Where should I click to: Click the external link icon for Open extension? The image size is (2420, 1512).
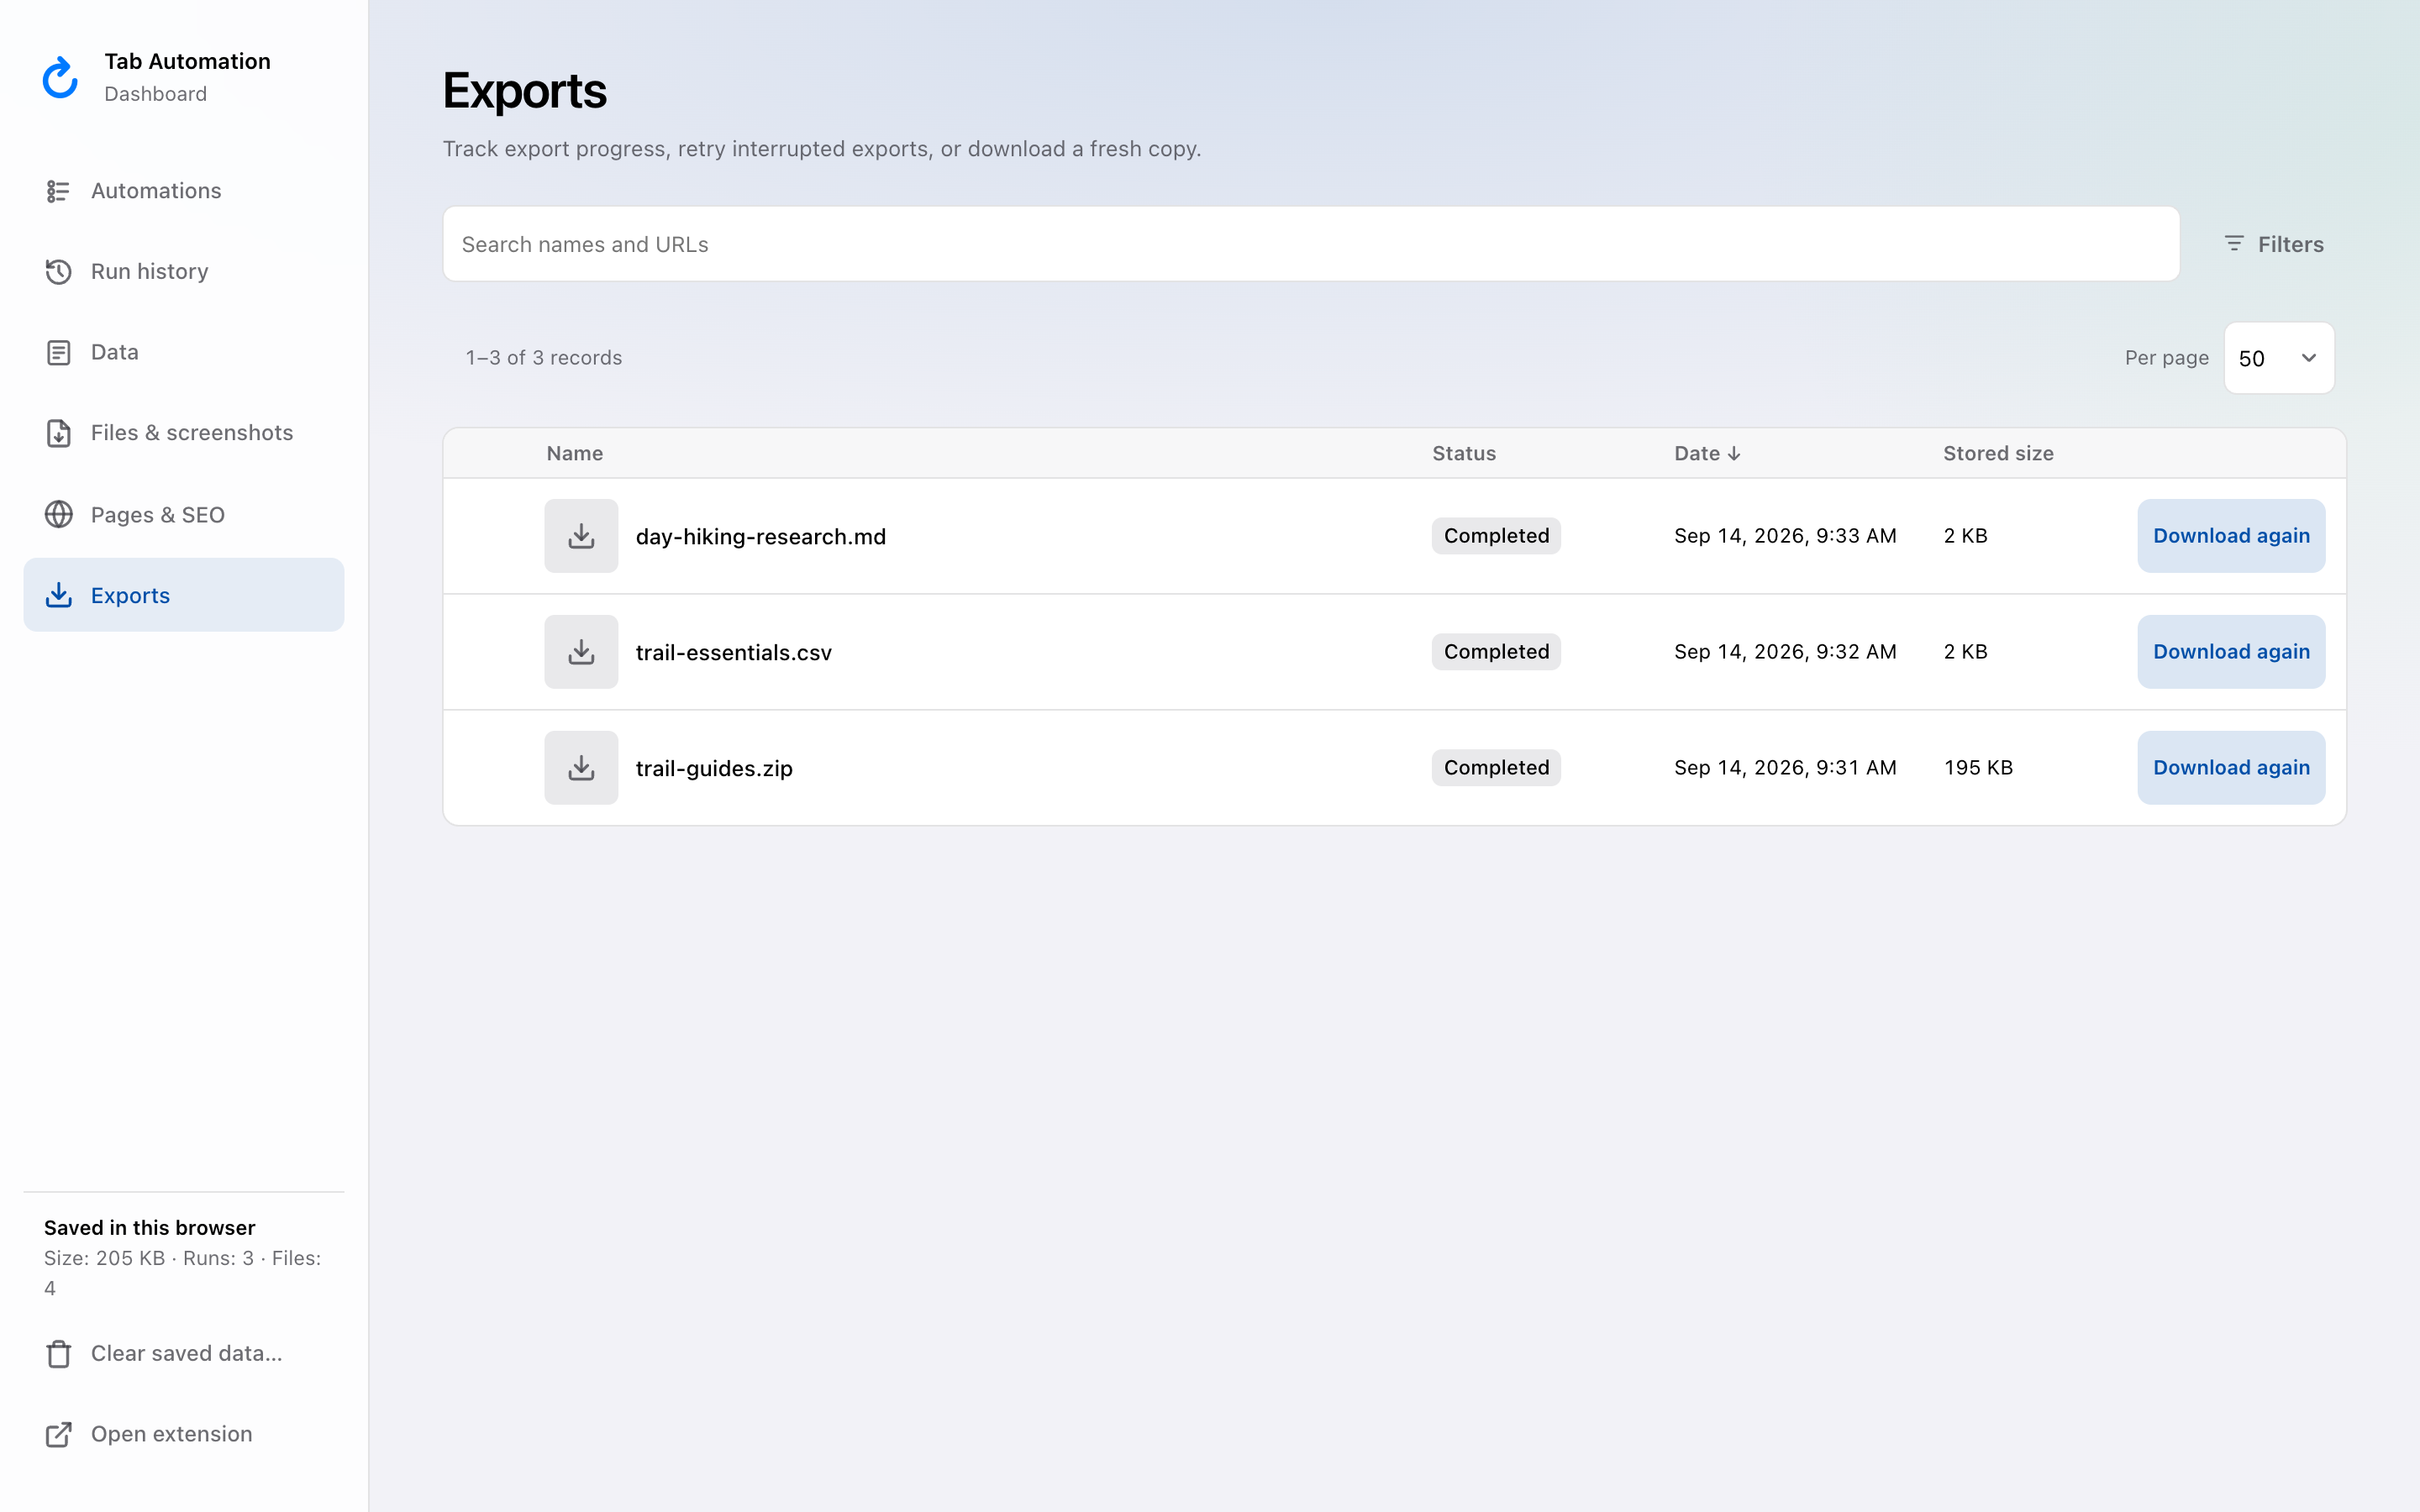click(x=58, y=1435)
